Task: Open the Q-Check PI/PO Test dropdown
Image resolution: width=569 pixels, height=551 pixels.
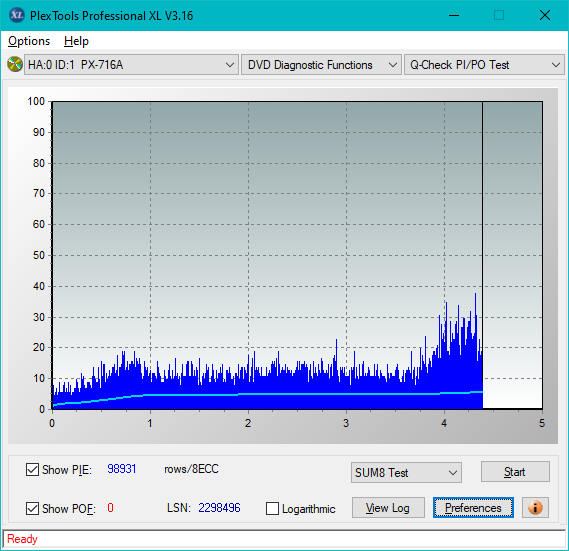Action: click(x=484, y=65)
